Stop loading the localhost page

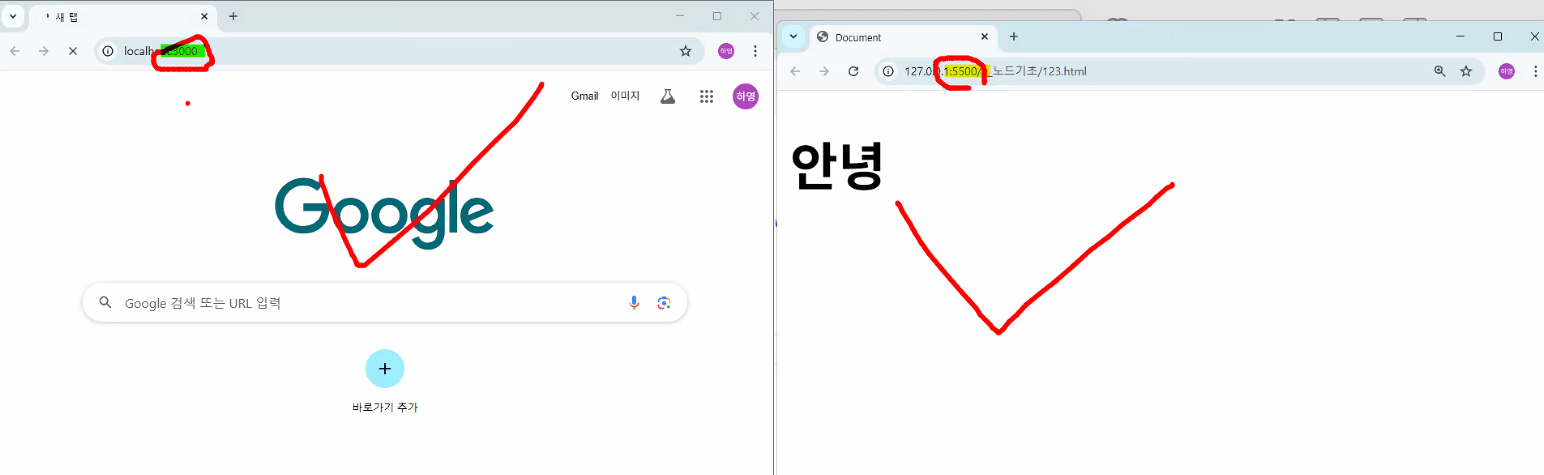(x=72, y=51)
